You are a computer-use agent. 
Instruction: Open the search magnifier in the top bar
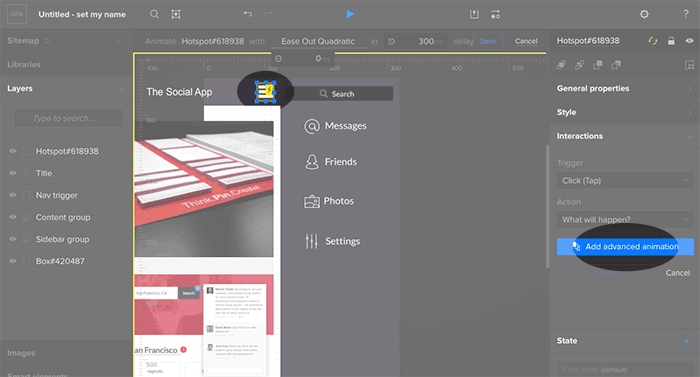(154, 14)
